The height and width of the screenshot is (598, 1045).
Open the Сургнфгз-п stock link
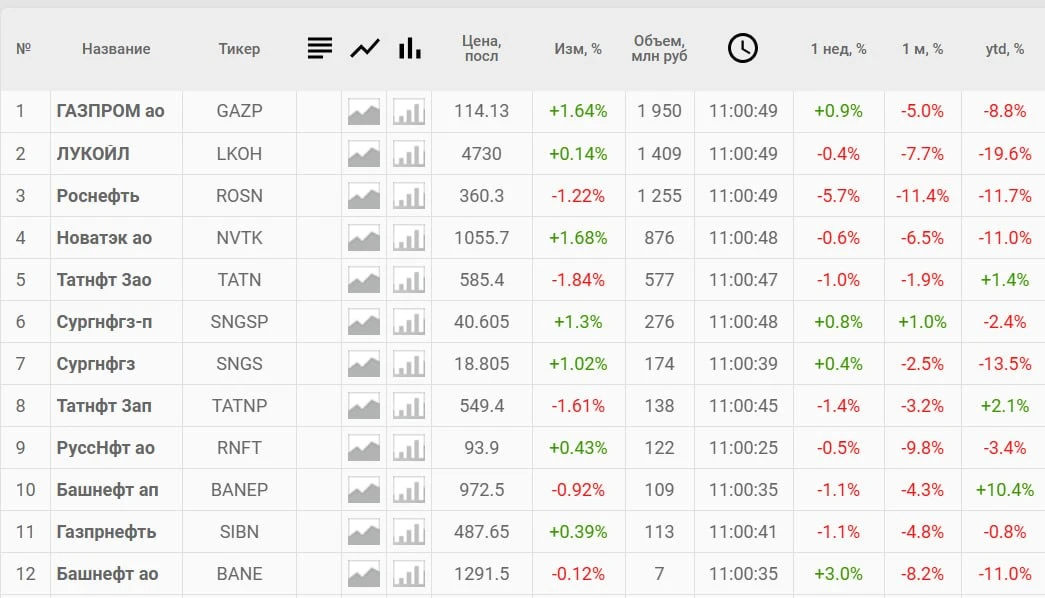click(104, 322)
